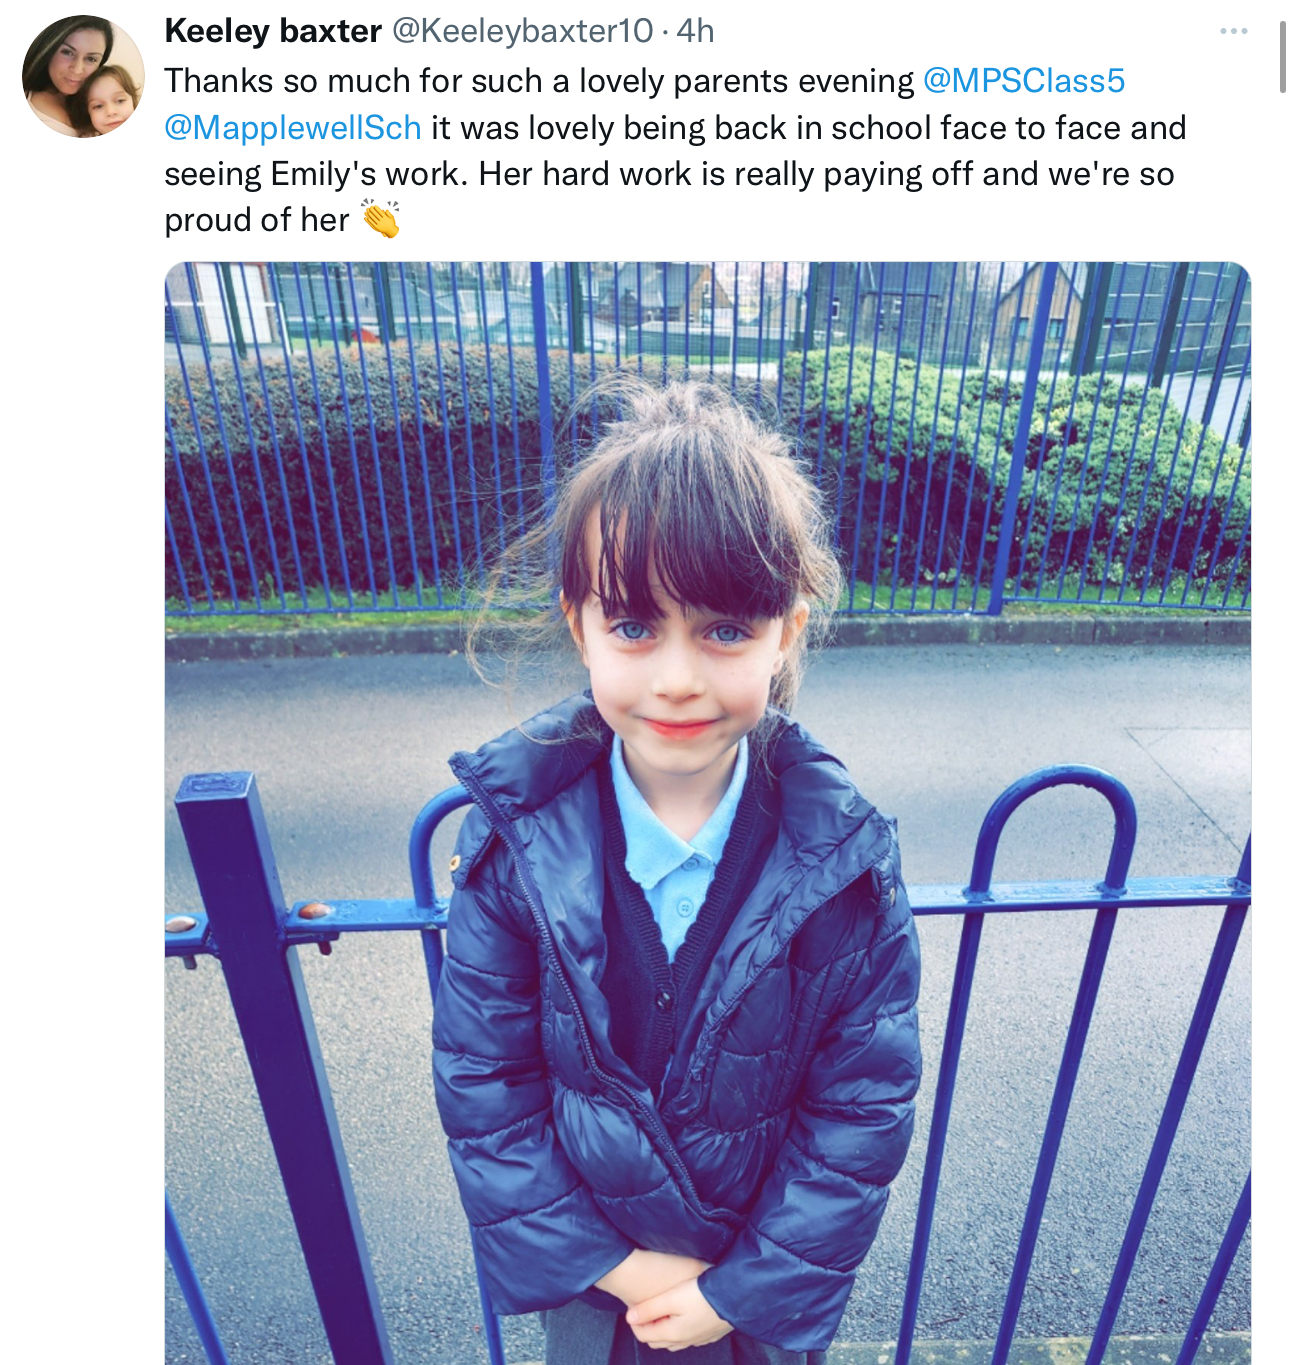Follow the @MPSClass5 mention link

1024,80
